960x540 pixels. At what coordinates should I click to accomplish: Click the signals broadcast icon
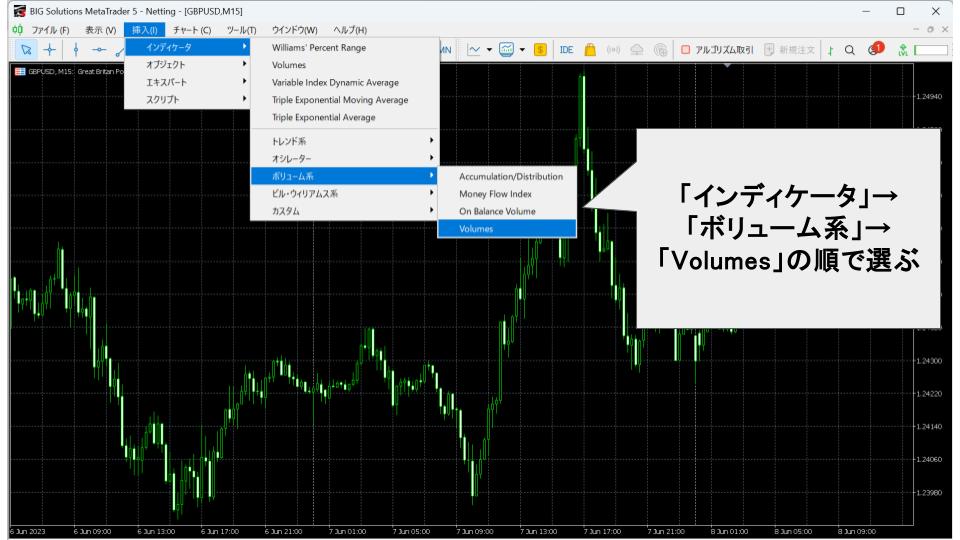pos(613,50)
